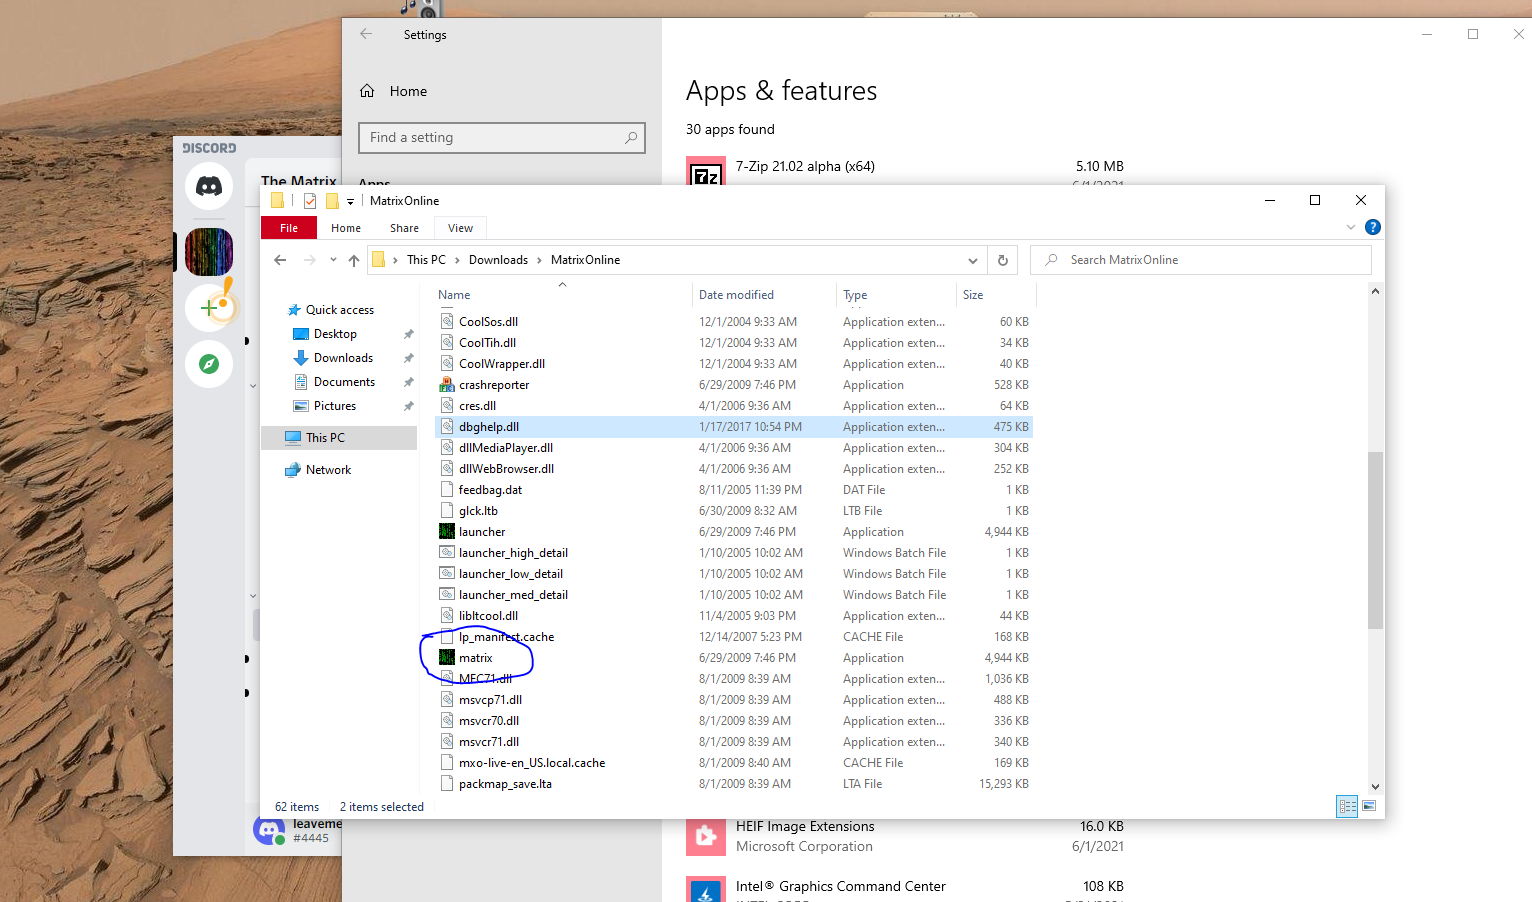Click the Refresh button beside address bar
This screenshot has height=902, width=1532.
pyautogui.click(x=1002, y=260)
